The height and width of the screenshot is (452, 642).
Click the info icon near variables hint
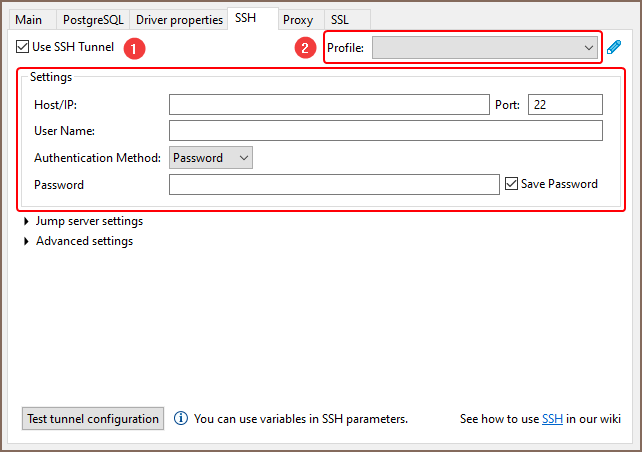[181, 419]
